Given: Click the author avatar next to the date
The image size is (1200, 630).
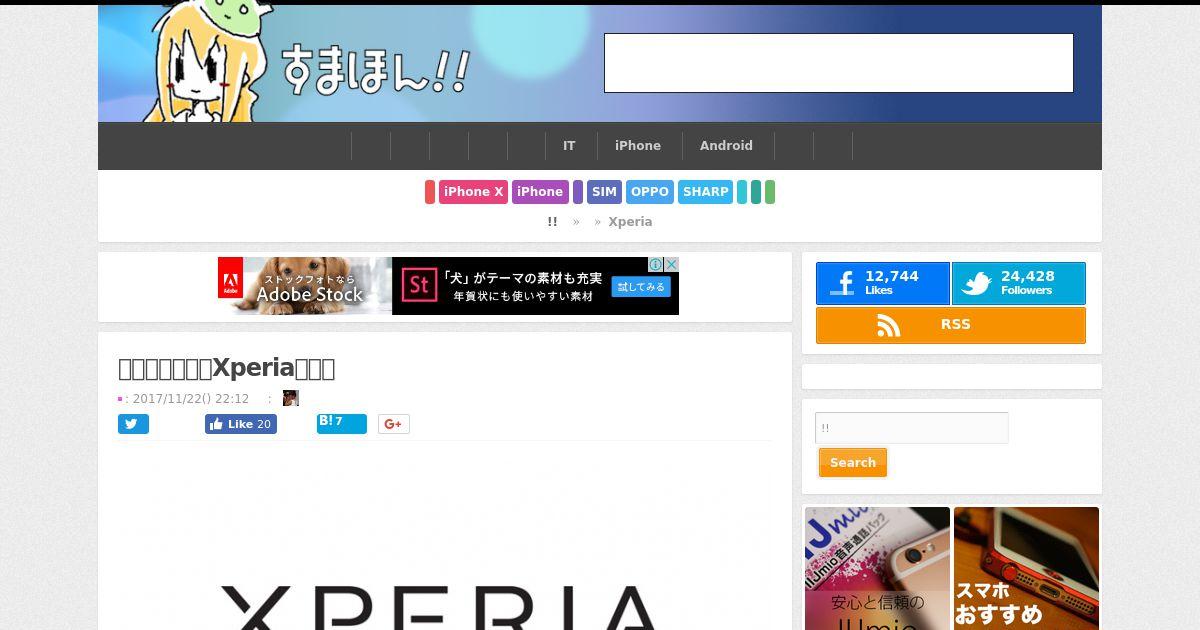Looking at the screenshot, I should pos(291,398).
